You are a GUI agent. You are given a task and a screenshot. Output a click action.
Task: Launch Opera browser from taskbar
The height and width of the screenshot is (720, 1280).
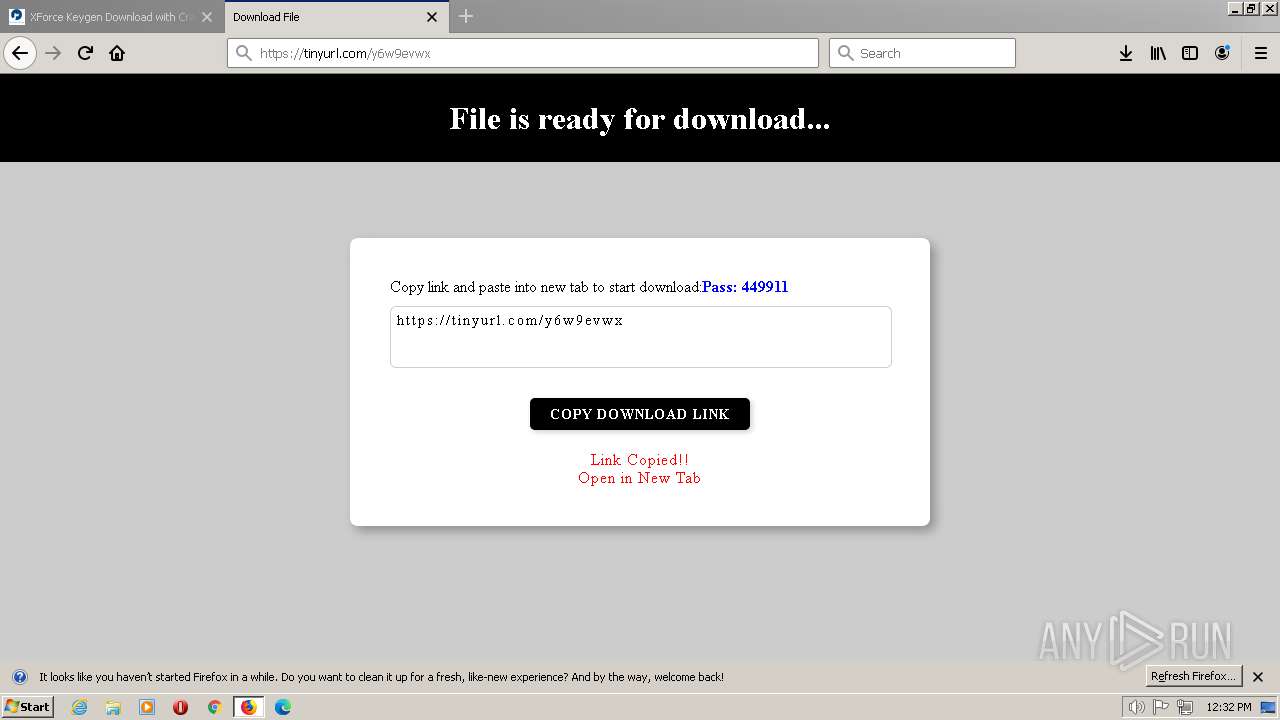[x=181, y=707]
